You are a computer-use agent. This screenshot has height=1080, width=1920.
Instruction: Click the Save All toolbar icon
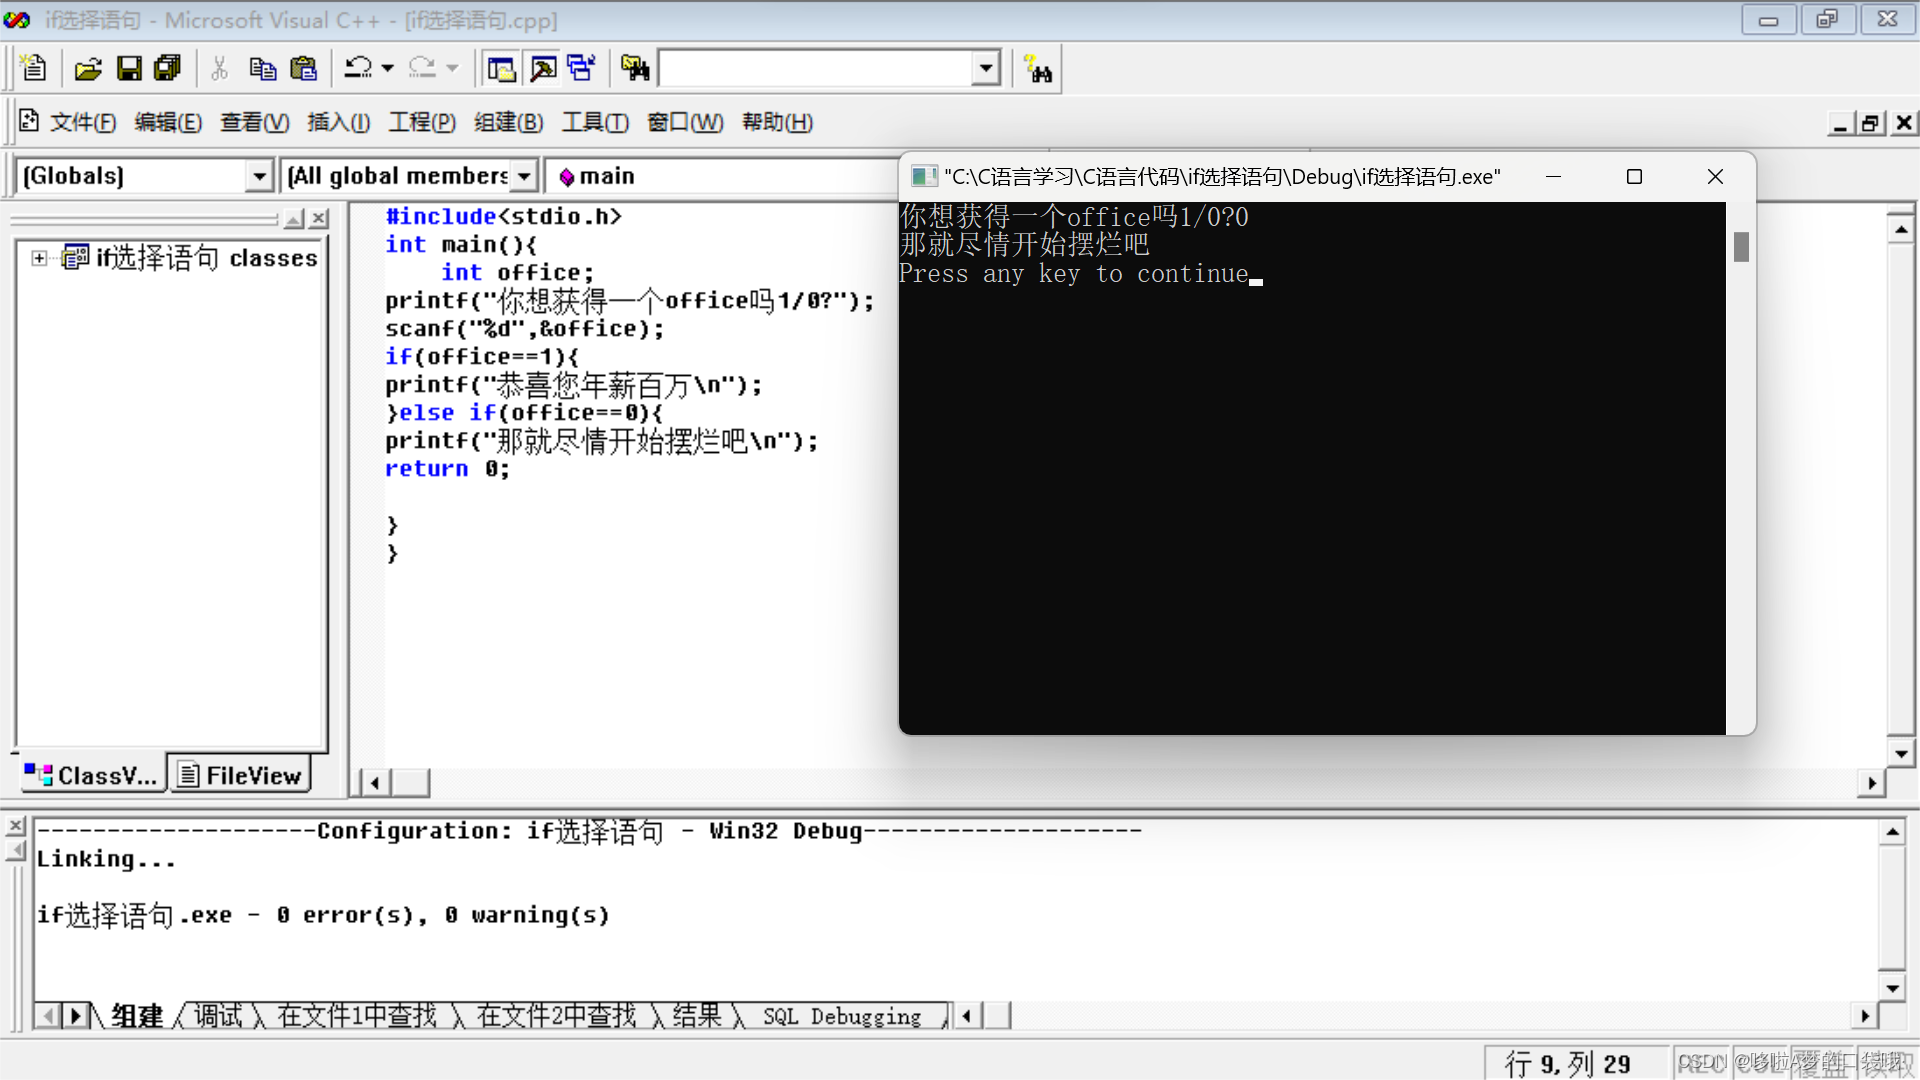(167, 68)
